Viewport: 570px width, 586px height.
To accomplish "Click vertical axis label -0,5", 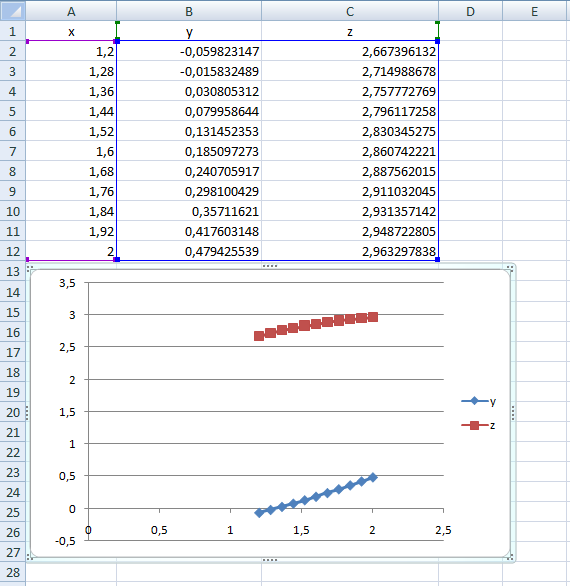I will coord(65,541).
